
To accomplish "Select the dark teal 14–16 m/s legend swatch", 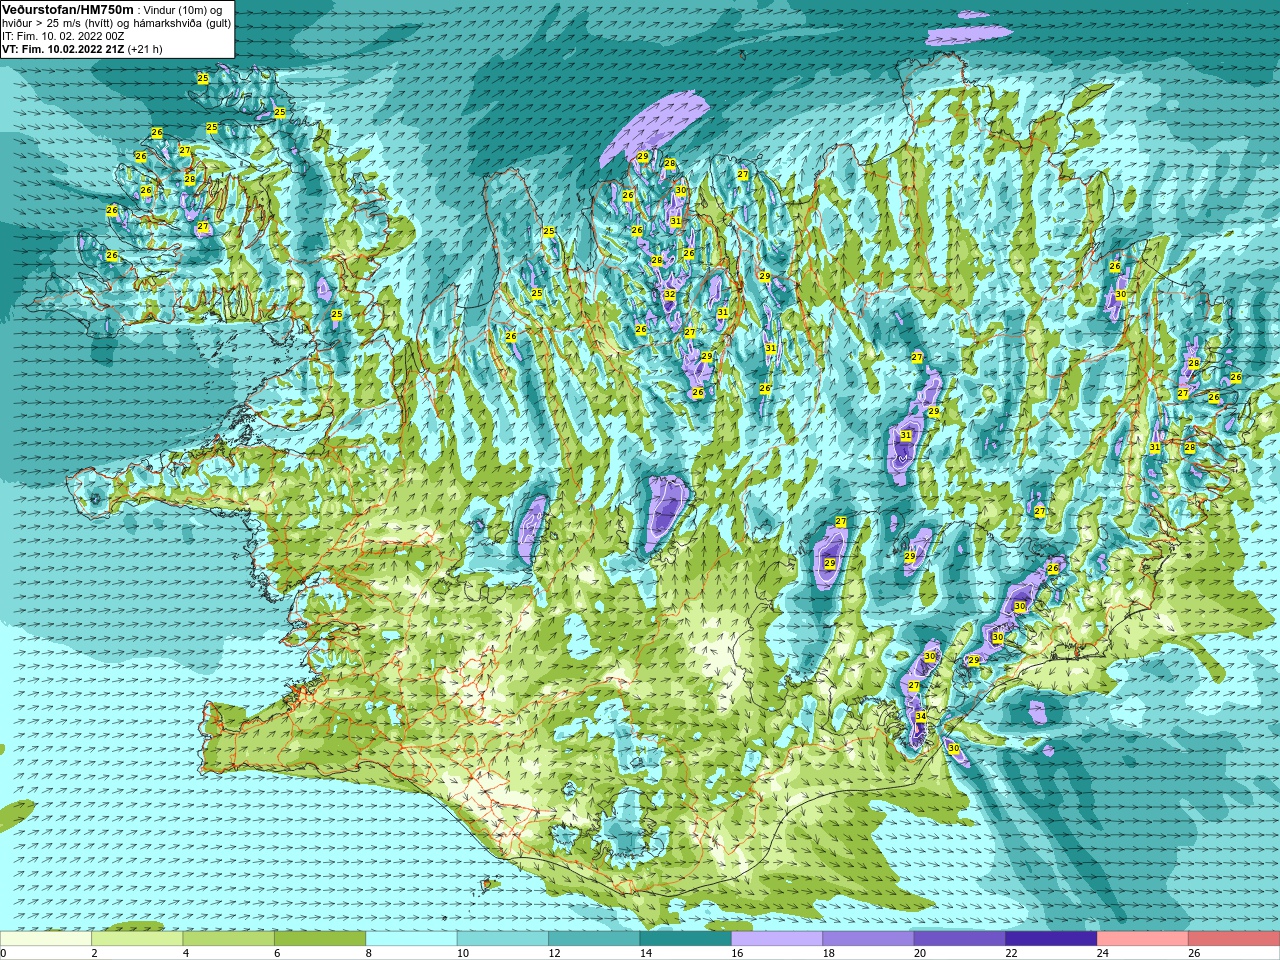I will pos(686,939).
